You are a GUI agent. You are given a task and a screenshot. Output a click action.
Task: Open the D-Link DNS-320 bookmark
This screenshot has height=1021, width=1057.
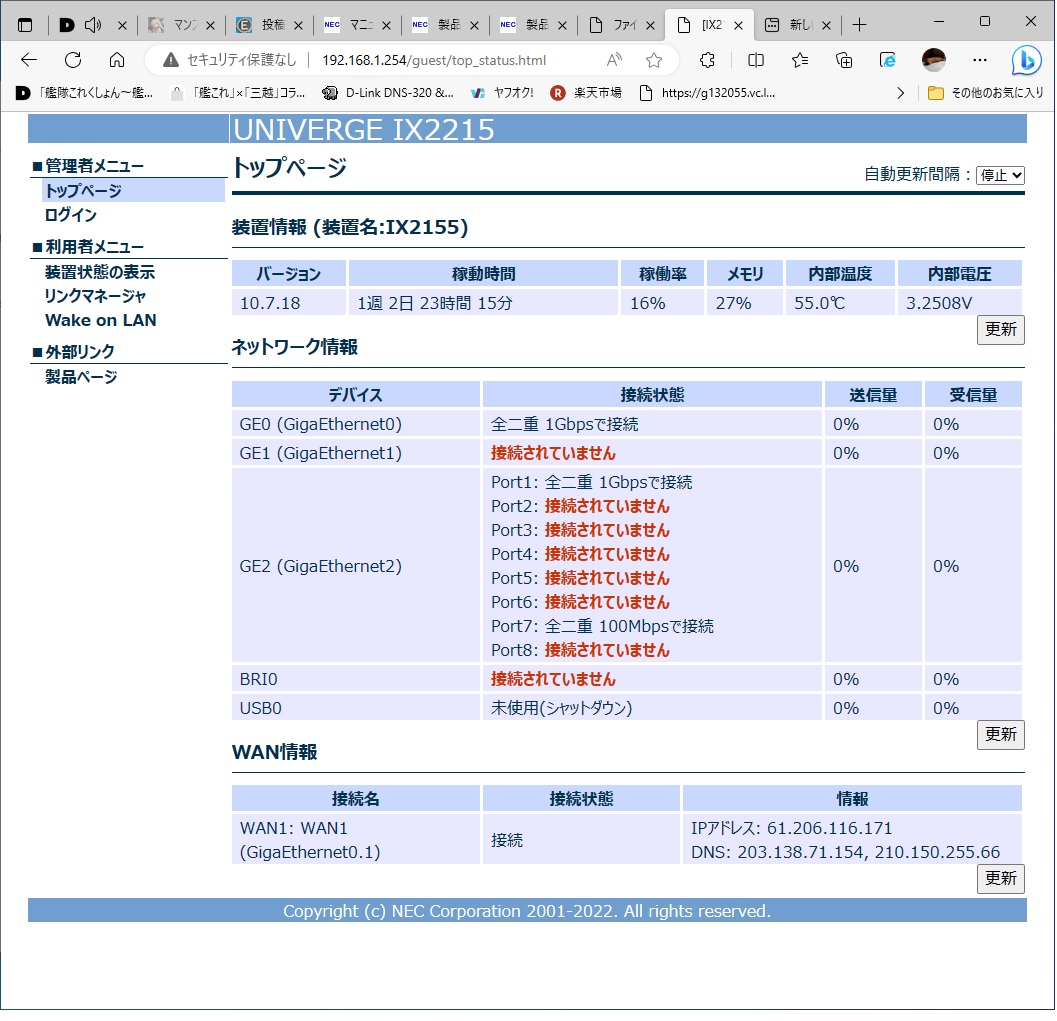[x=388, y=93]
